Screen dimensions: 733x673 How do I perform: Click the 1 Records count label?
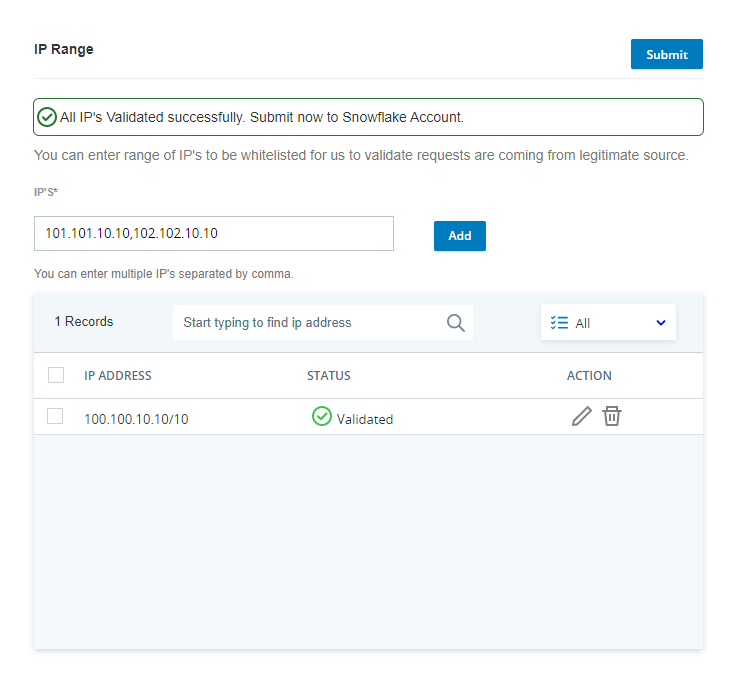click(84, 322)
